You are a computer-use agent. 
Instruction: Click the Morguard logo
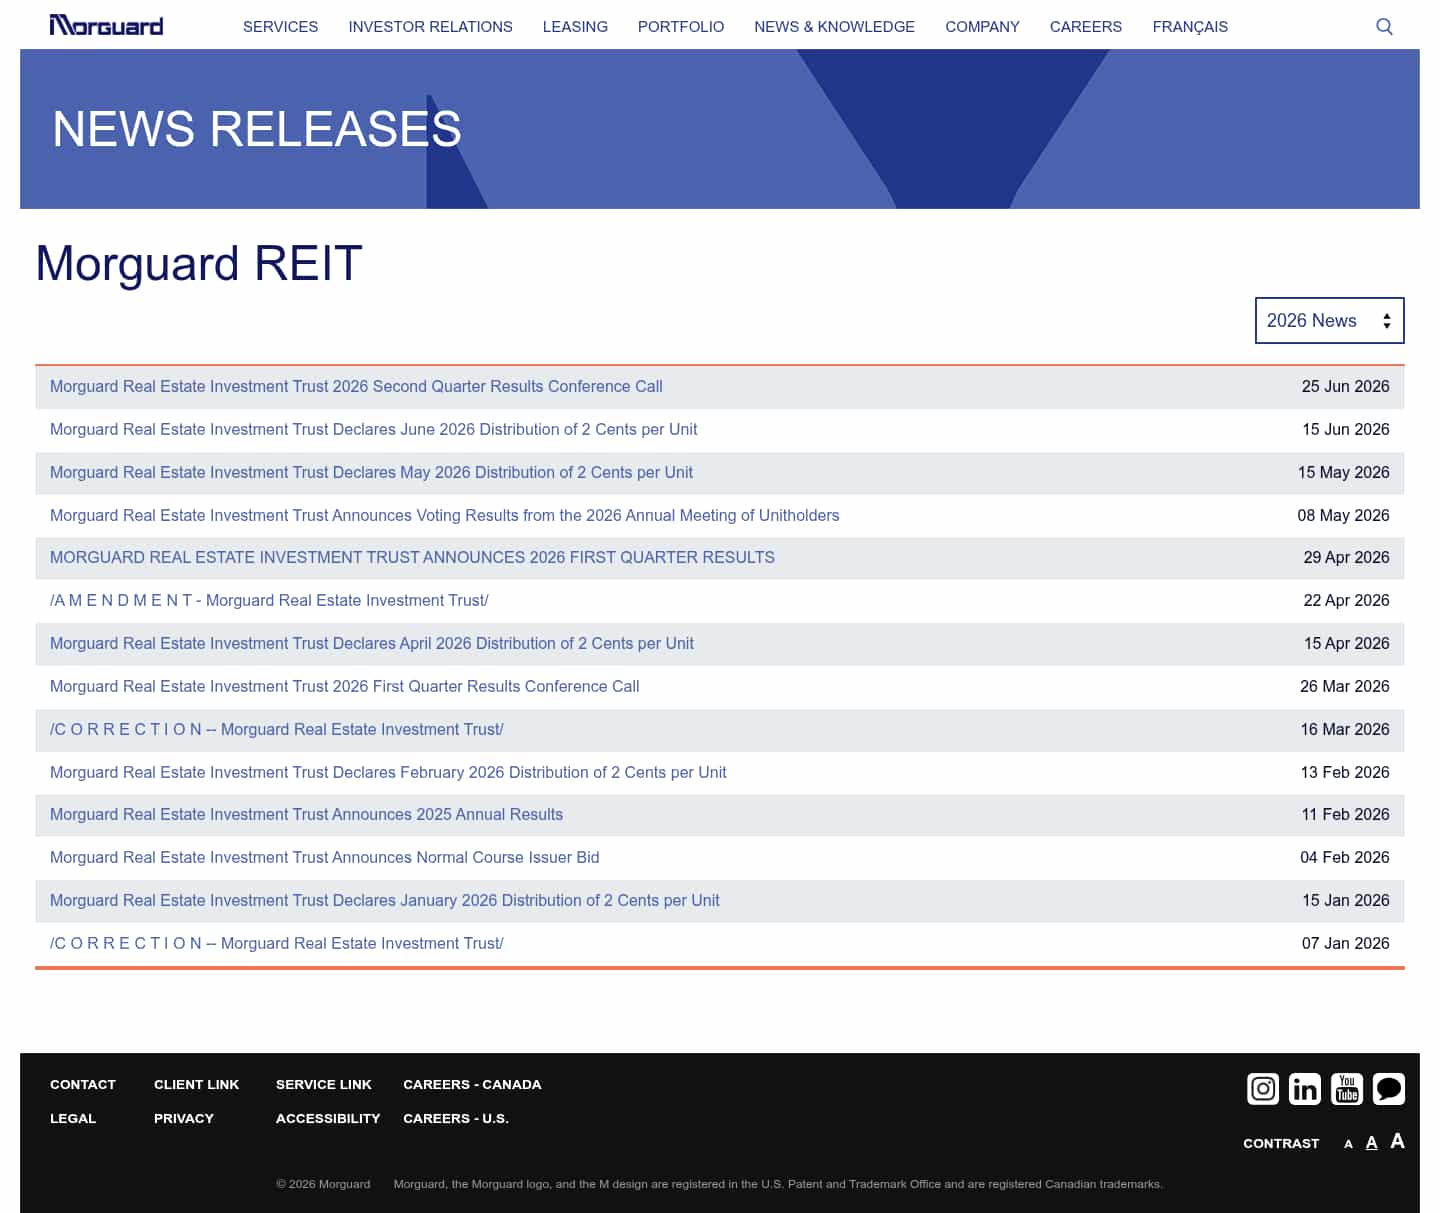pos(106,25)
